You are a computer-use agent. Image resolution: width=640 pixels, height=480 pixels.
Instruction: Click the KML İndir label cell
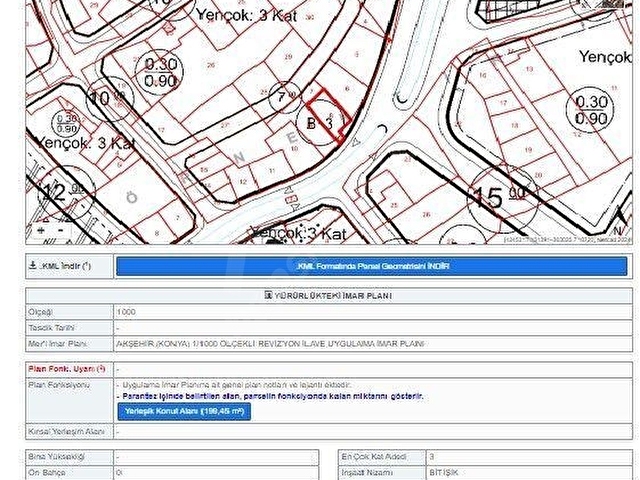[69, 266]
